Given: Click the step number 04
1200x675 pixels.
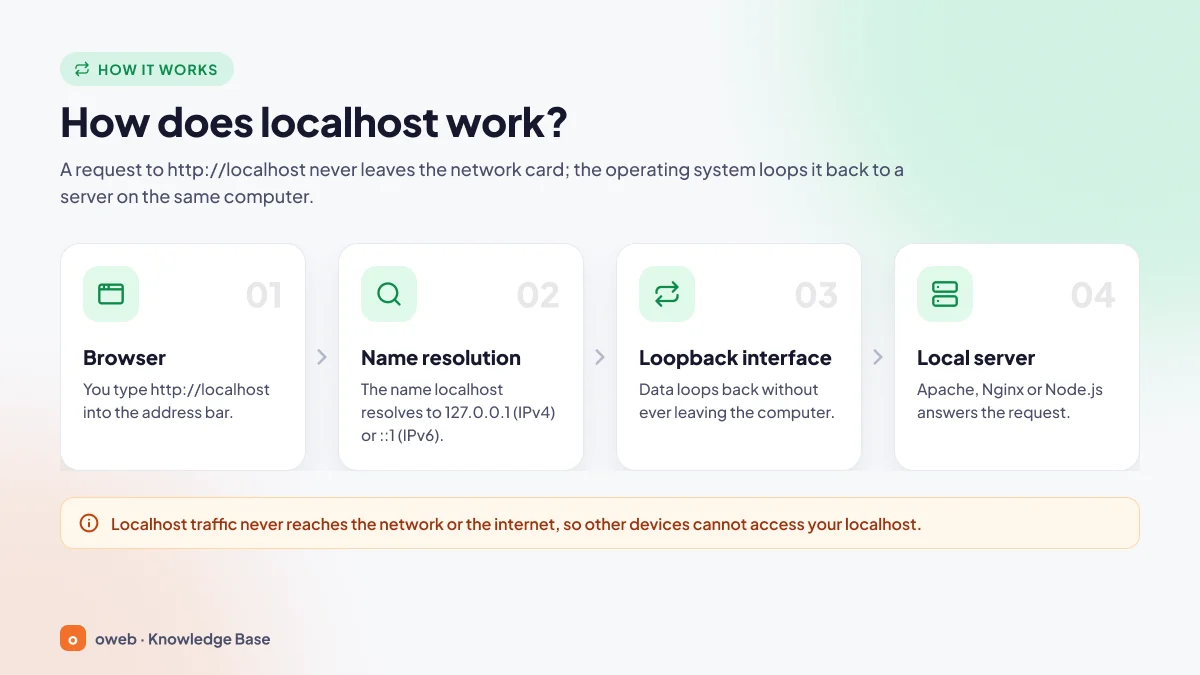Looking at the screenshot, I should tap(1093, 295).
